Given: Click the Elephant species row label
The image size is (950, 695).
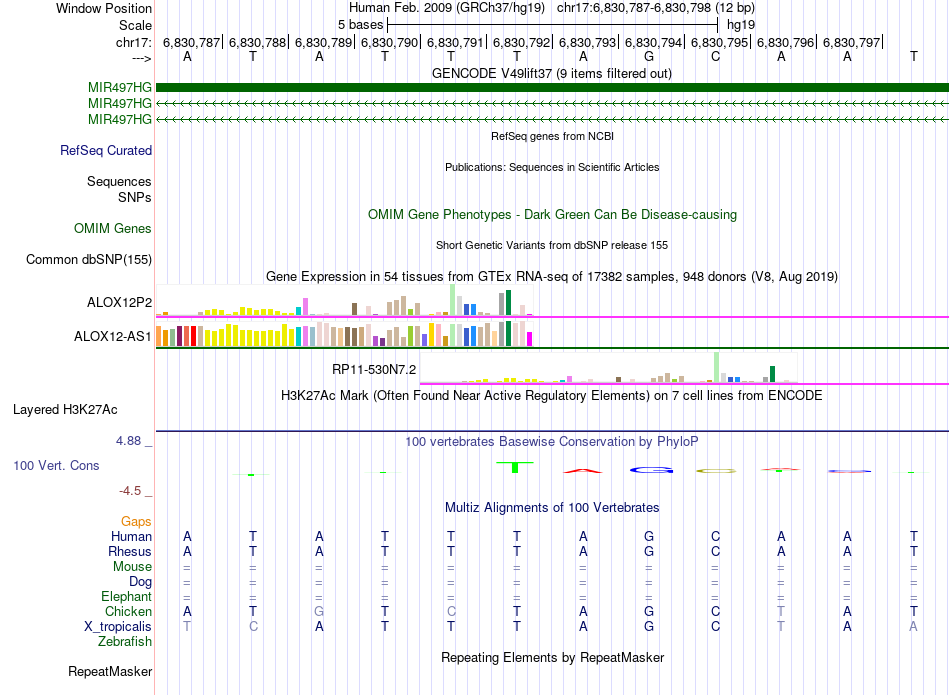Looking at the screenshot, I should pyautogui.click(x=127, y=596).
